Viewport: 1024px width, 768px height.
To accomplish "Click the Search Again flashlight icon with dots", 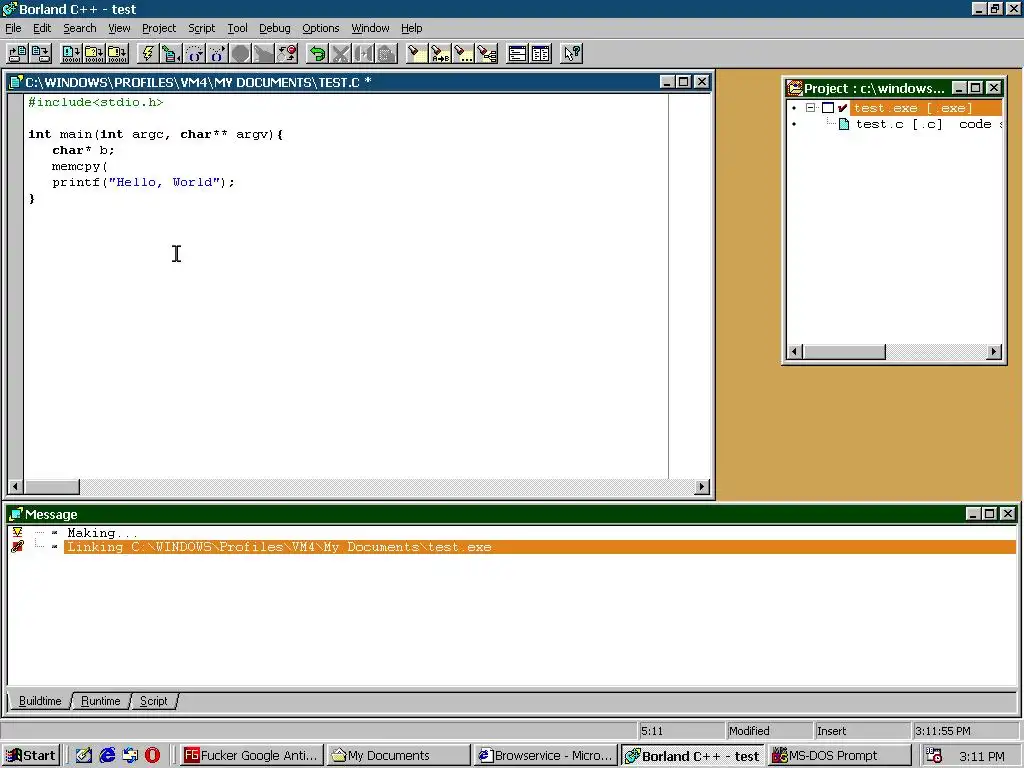I will [x=464, y=54].
